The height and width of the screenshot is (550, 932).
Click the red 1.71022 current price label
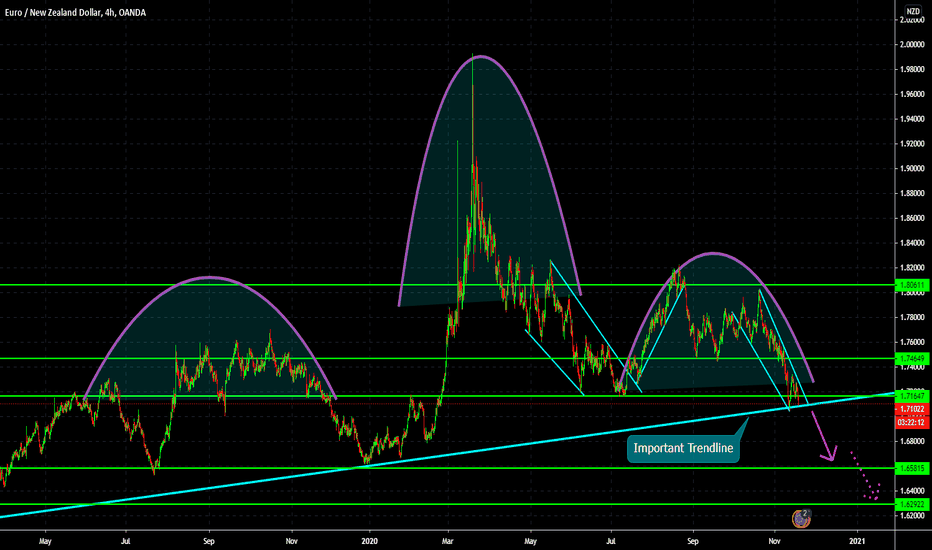click(912, 409)
